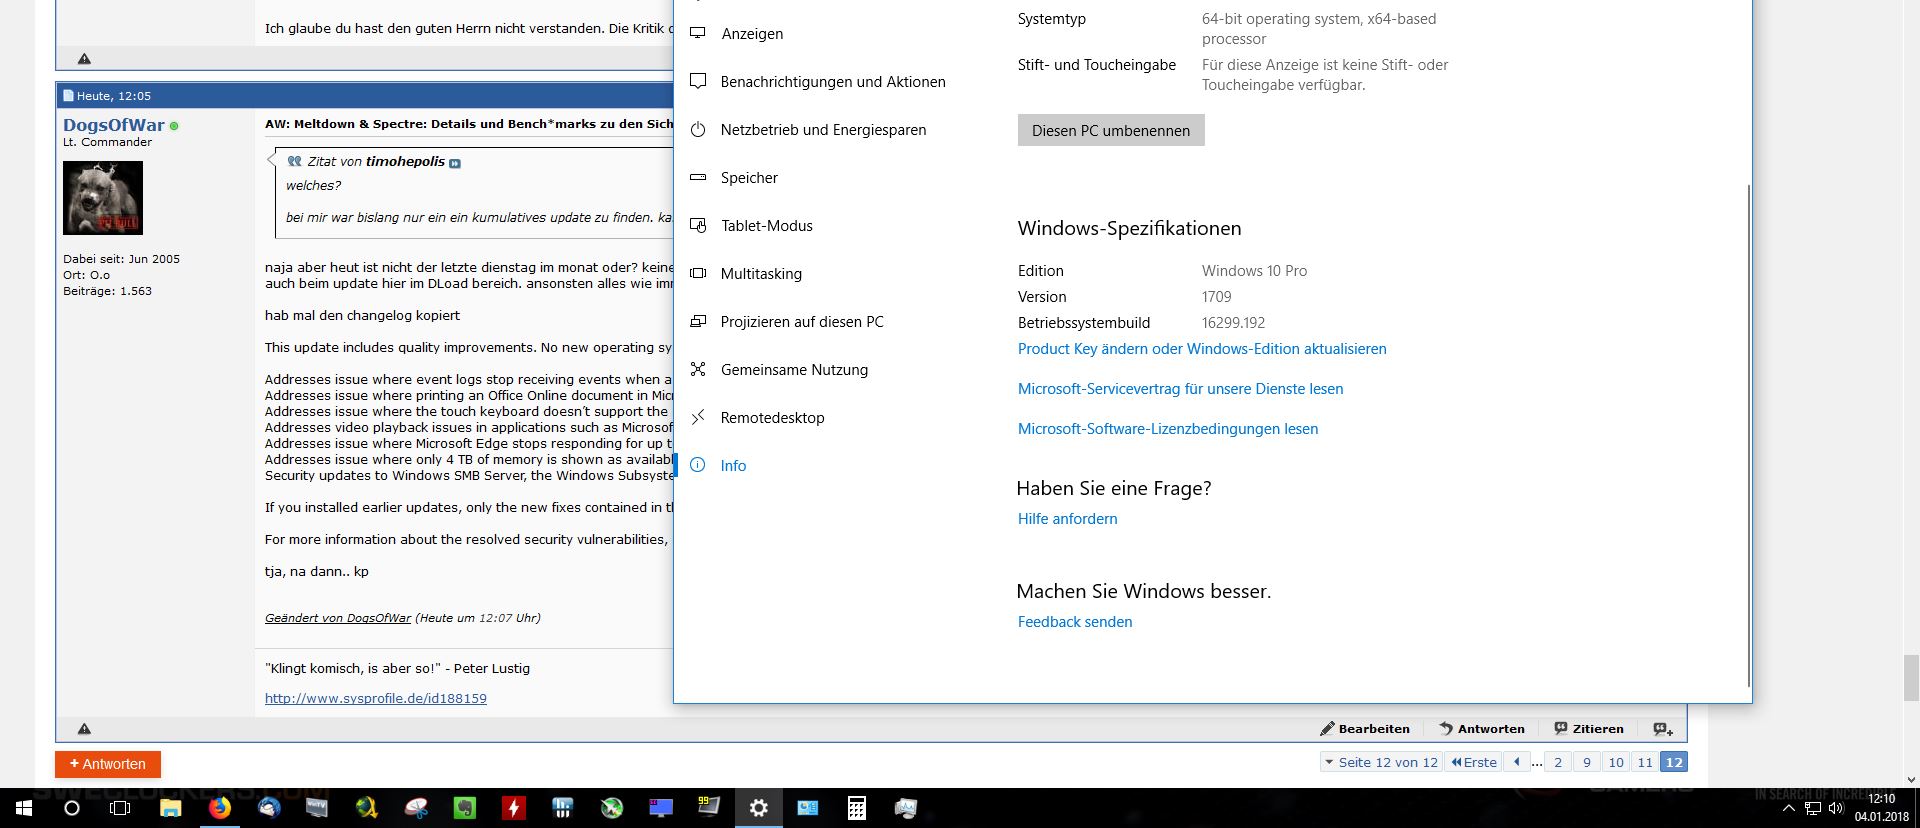This screenshot has width=1920, height=828.
Task: Click the Remotedesktop sidebar icon
Action: [x=698, y=417]
